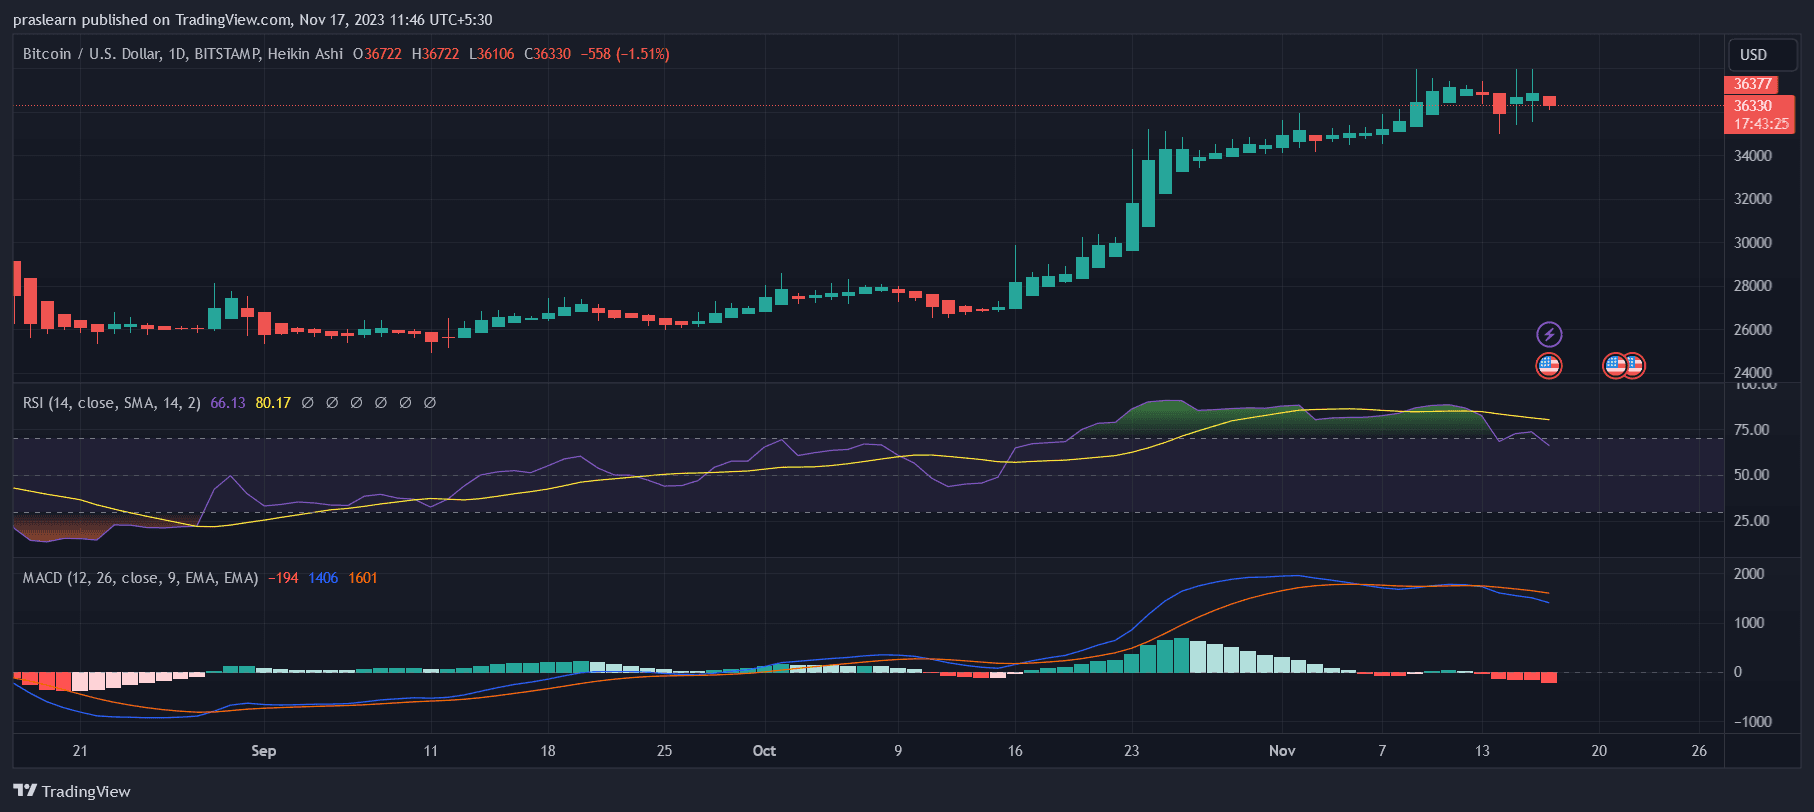The width and height of the screenshot is (1814, 812).
Task: Click the purple RSI value 66.13
Action: pyautogui.click(x=227, y=403)
